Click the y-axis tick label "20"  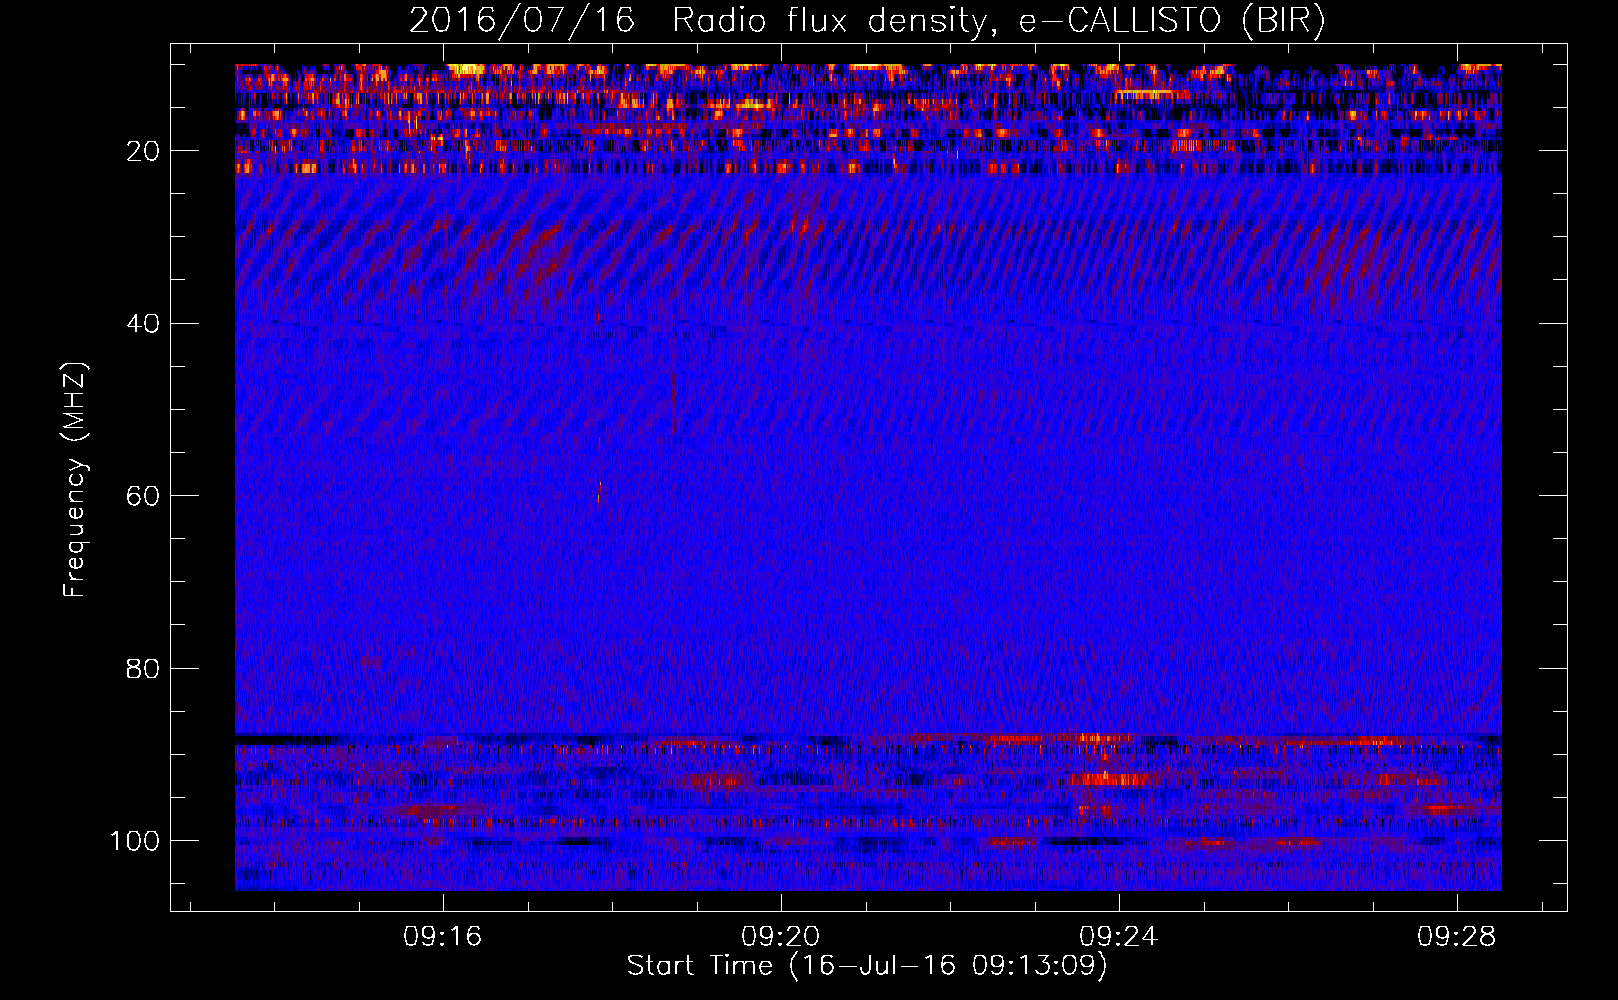(x=143, y=151)
